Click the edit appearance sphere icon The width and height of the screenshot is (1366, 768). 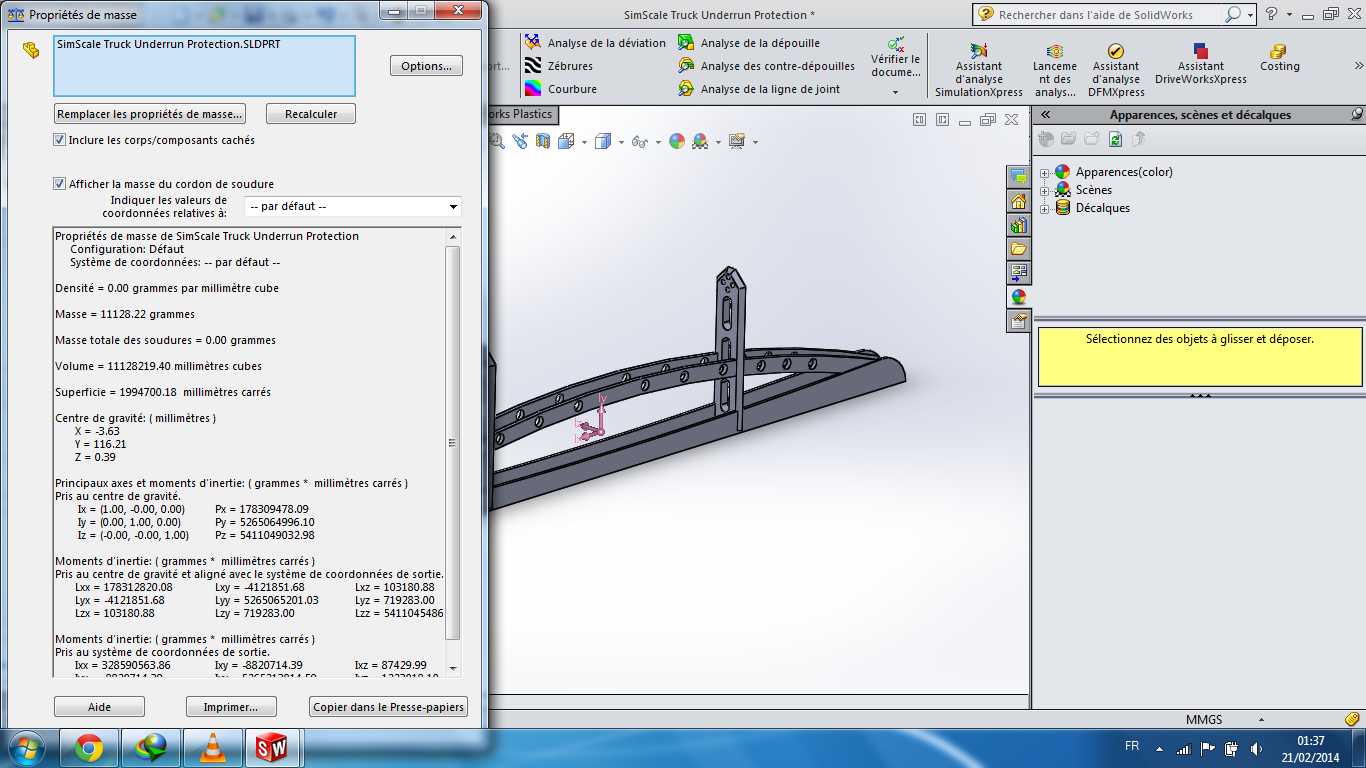tap(677, 142)
